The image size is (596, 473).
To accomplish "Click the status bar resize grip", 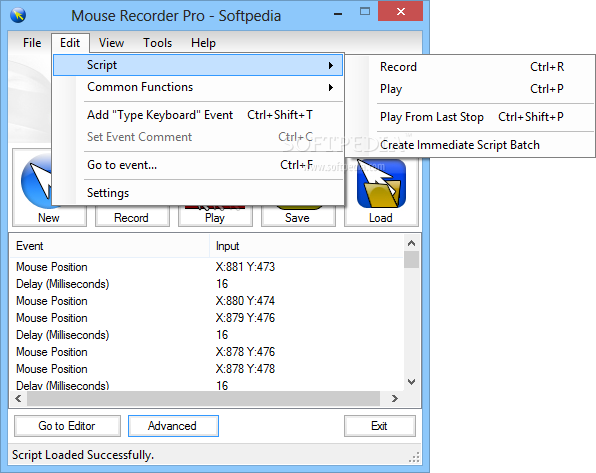I will [x=414, y=457].
